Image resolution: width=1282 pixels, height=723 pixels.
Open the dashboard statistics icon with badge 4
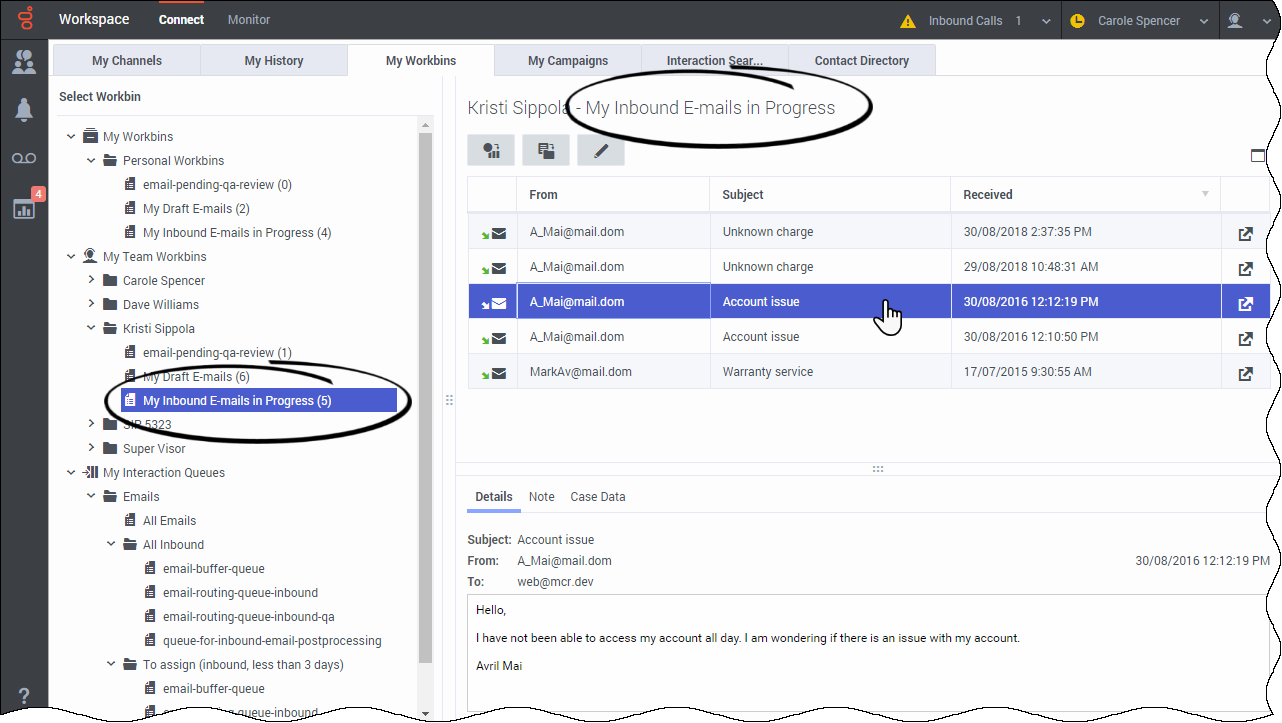24,207
